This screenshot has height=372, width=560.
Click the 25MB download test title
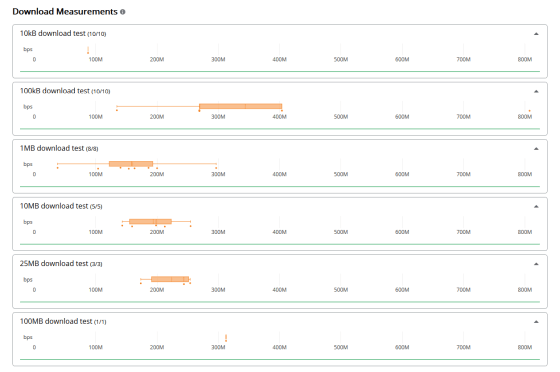point(54,263)
